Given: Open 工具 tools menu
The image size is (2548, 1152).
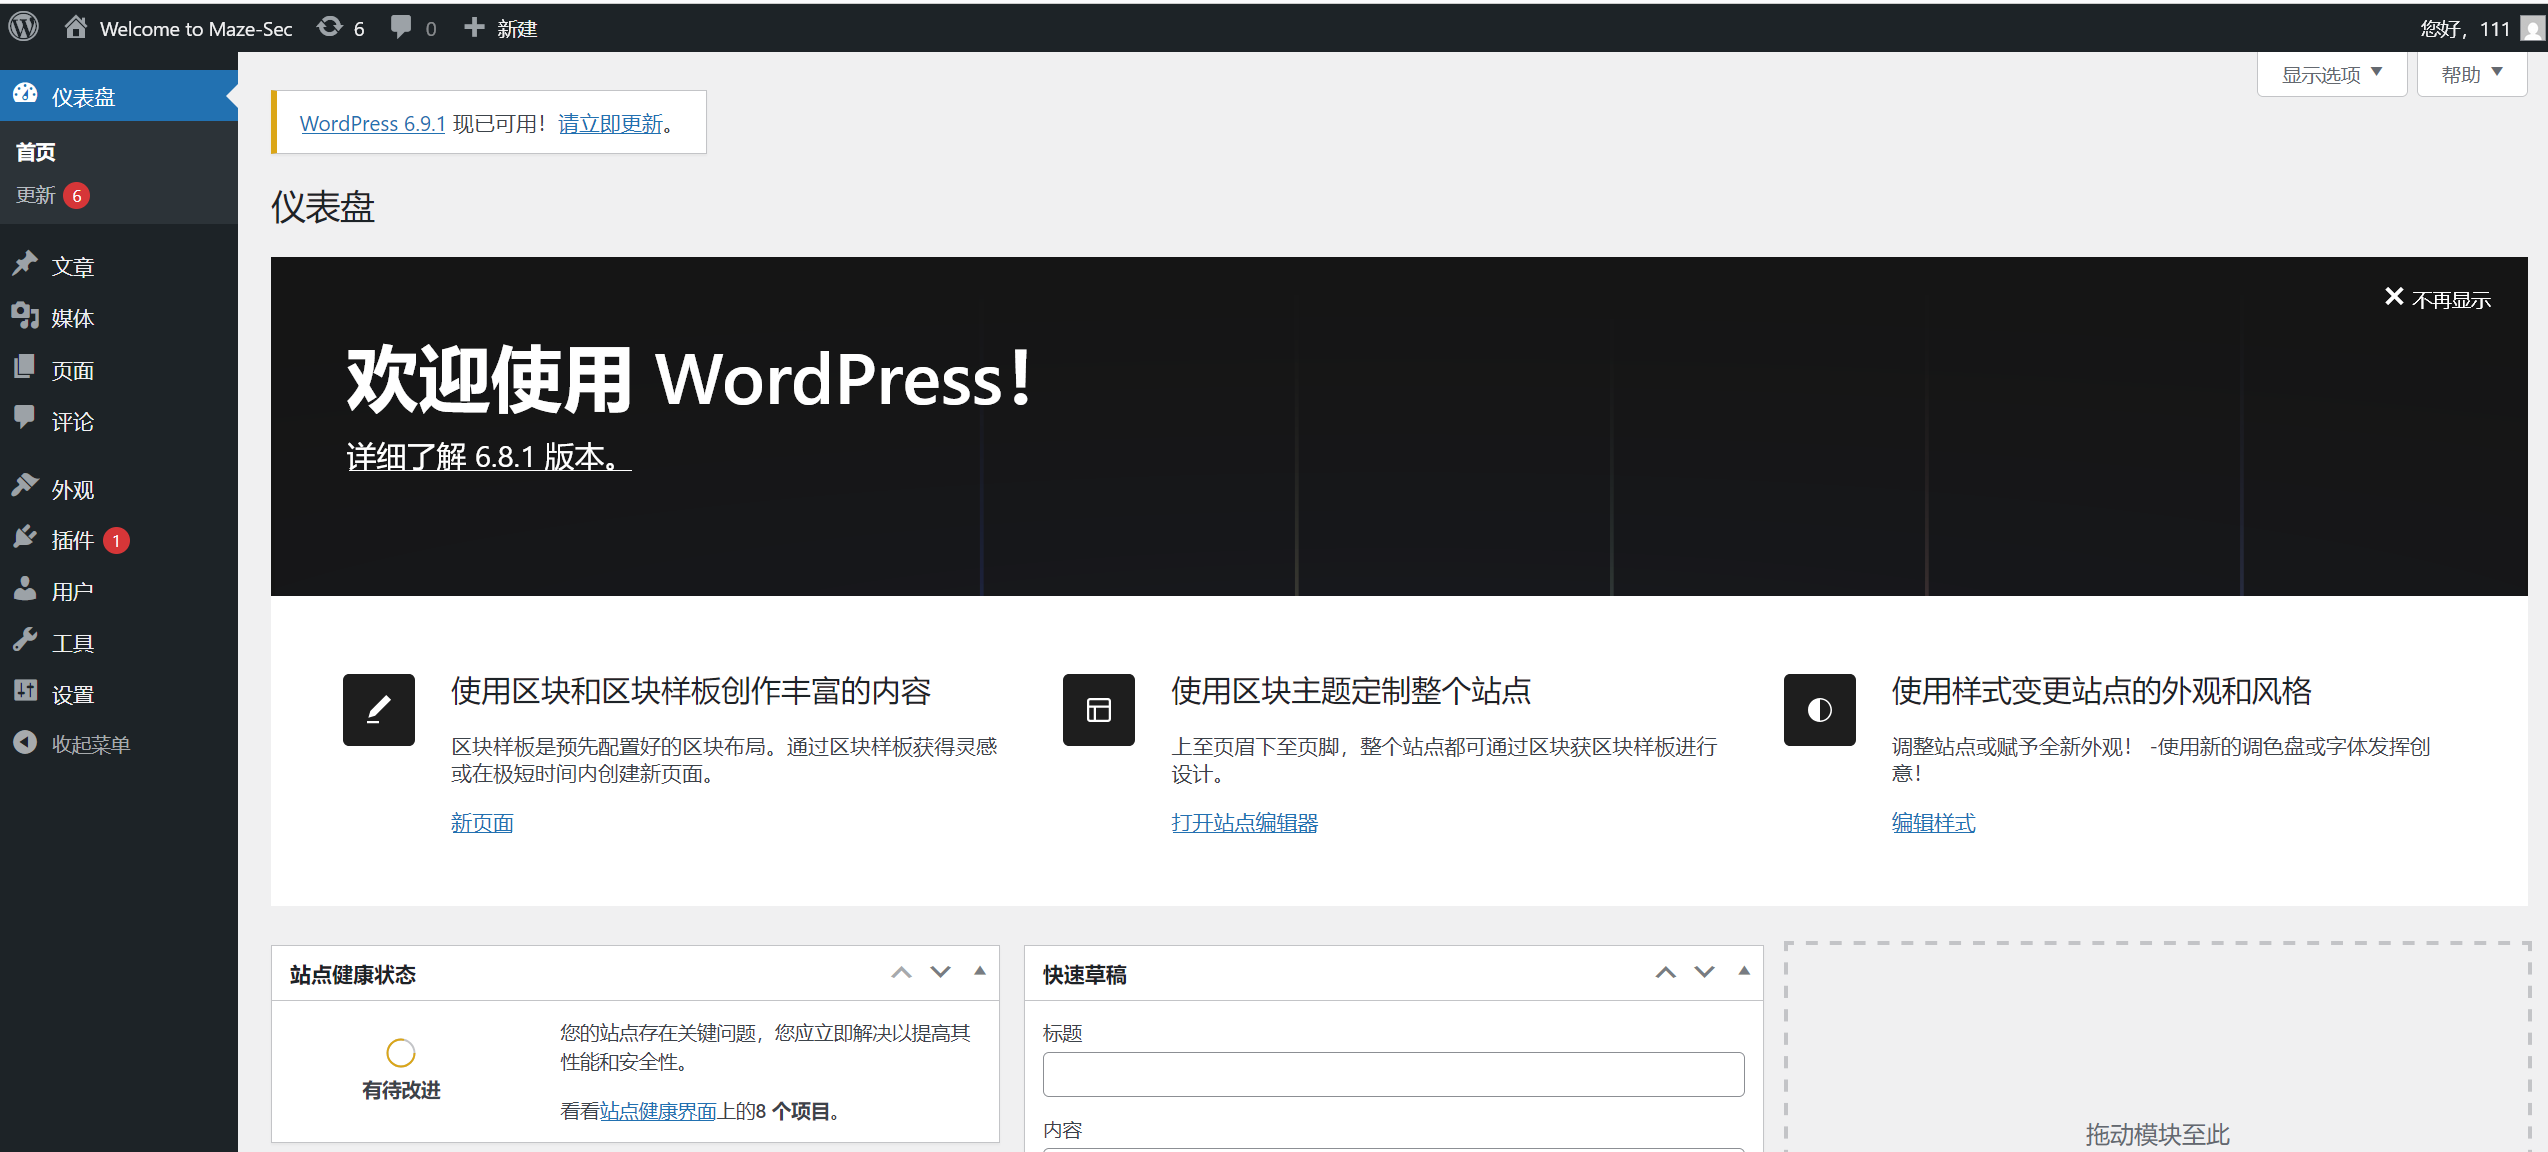Looking at the screenshot, I should point(72,643).
